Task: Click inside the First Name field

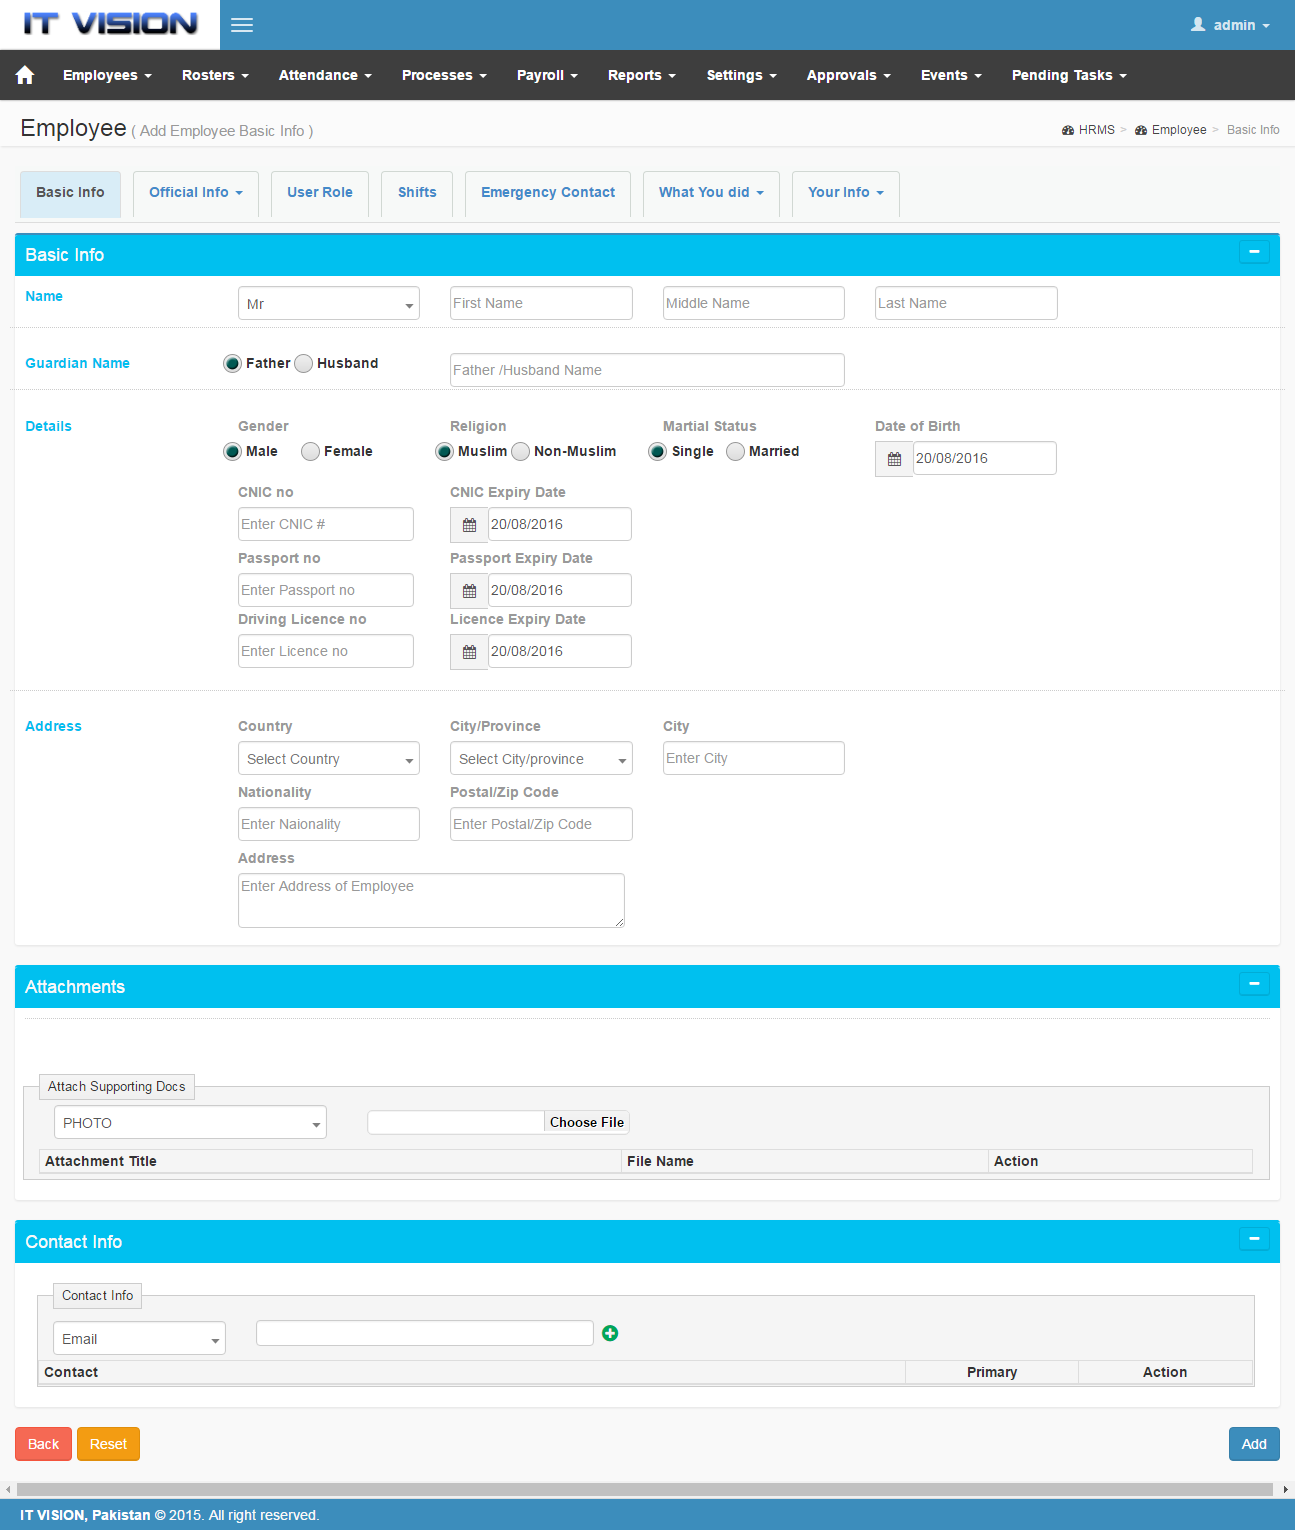Action: [x=540, y=303]
